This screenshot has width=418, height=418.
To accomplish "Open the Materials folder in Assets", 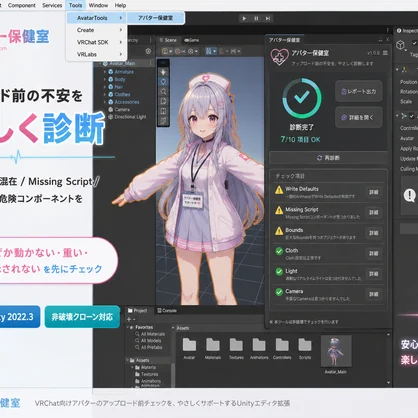I will (x=213, y=348).
